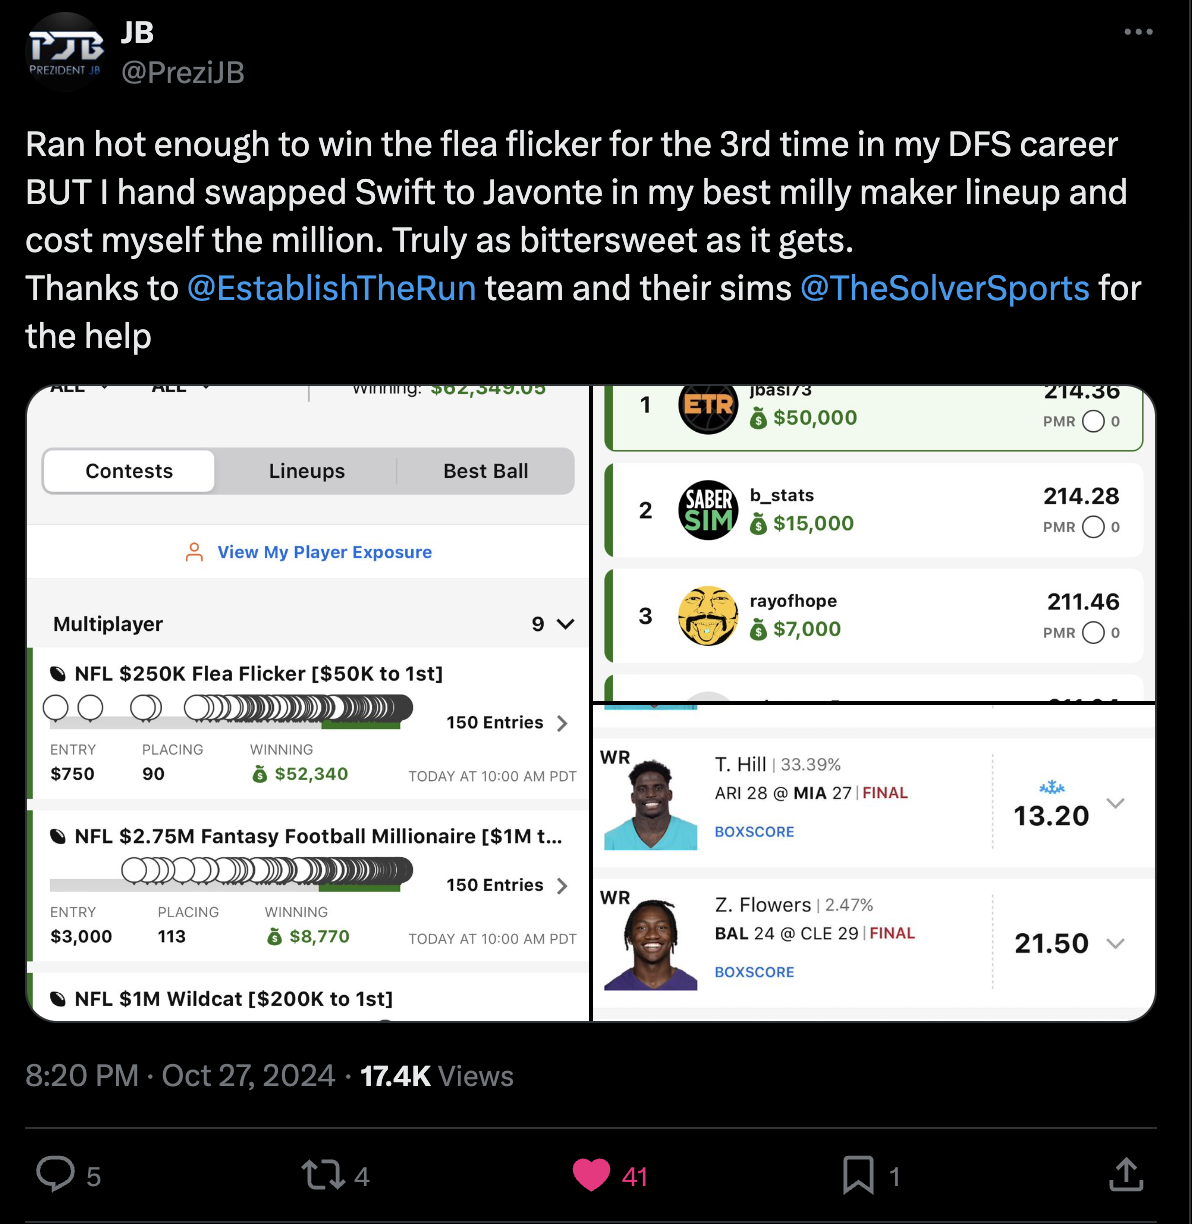This screenshot has height=1224, width=1192.
Task: Toggle PMR circle for b_stats
Action: [1094, 527]
